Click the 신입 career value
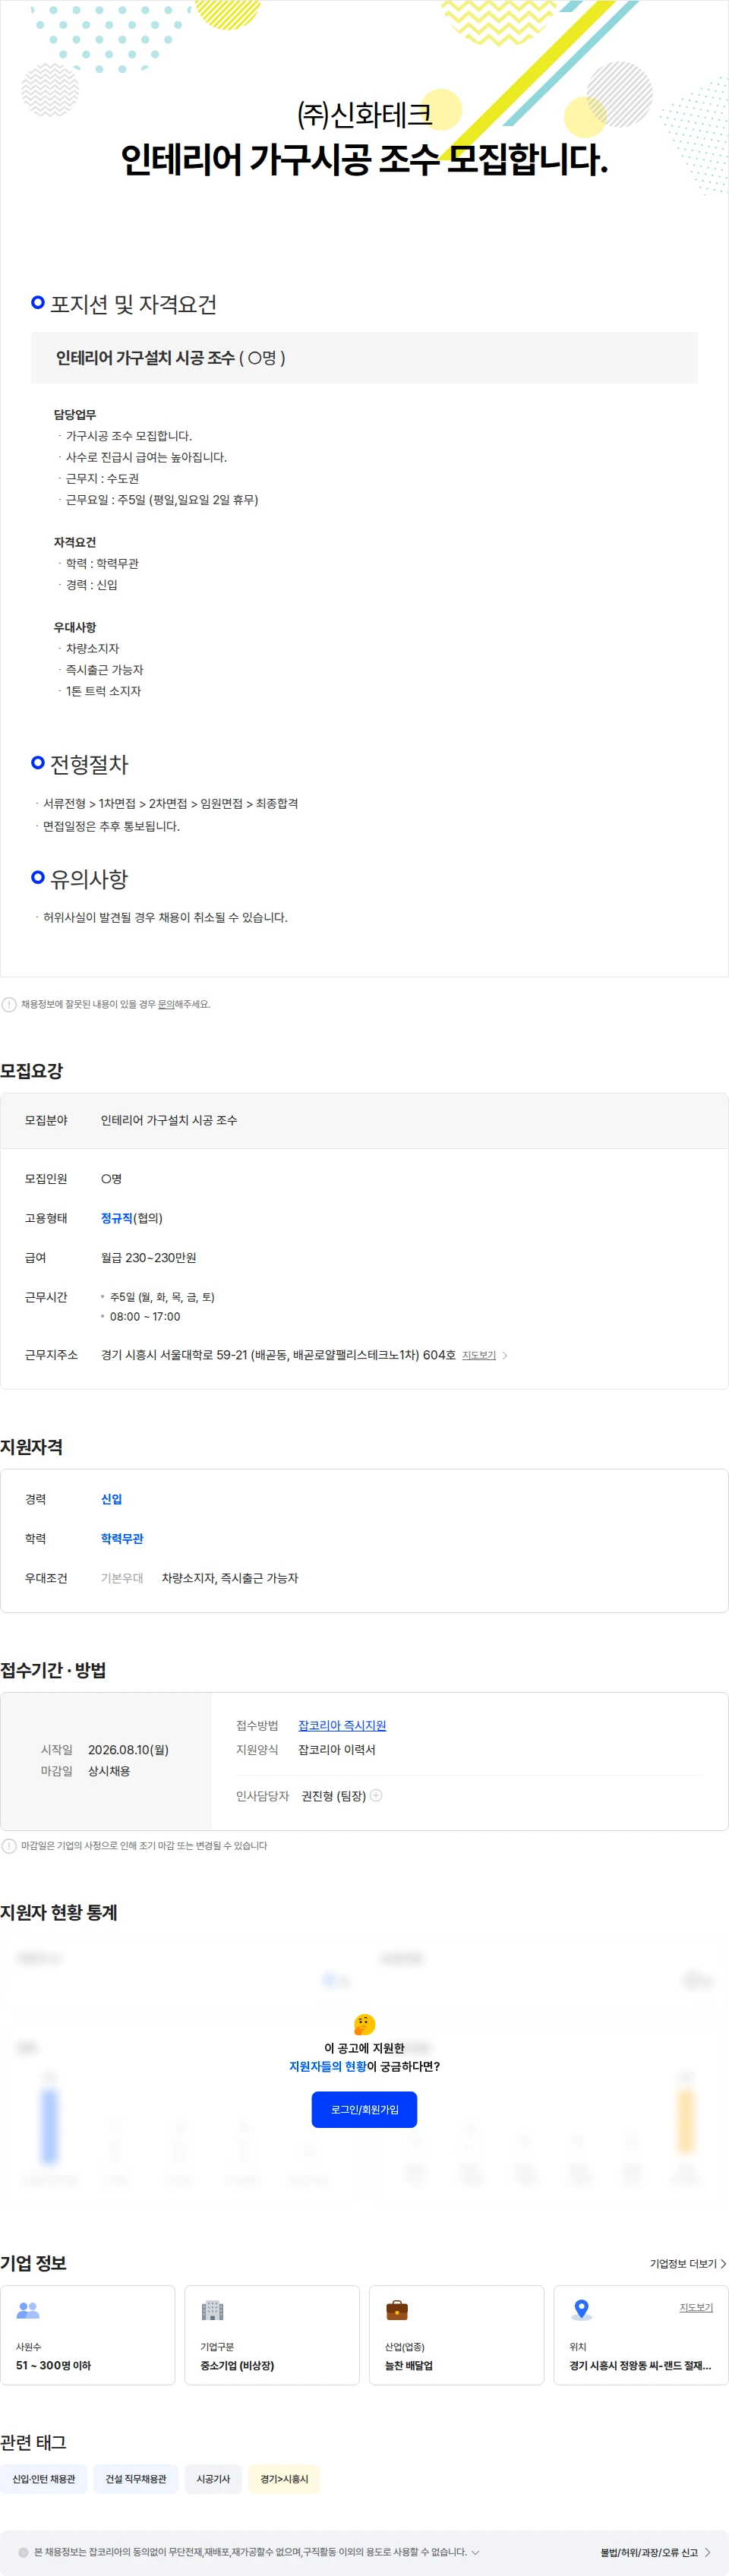 coord(111,1498)
